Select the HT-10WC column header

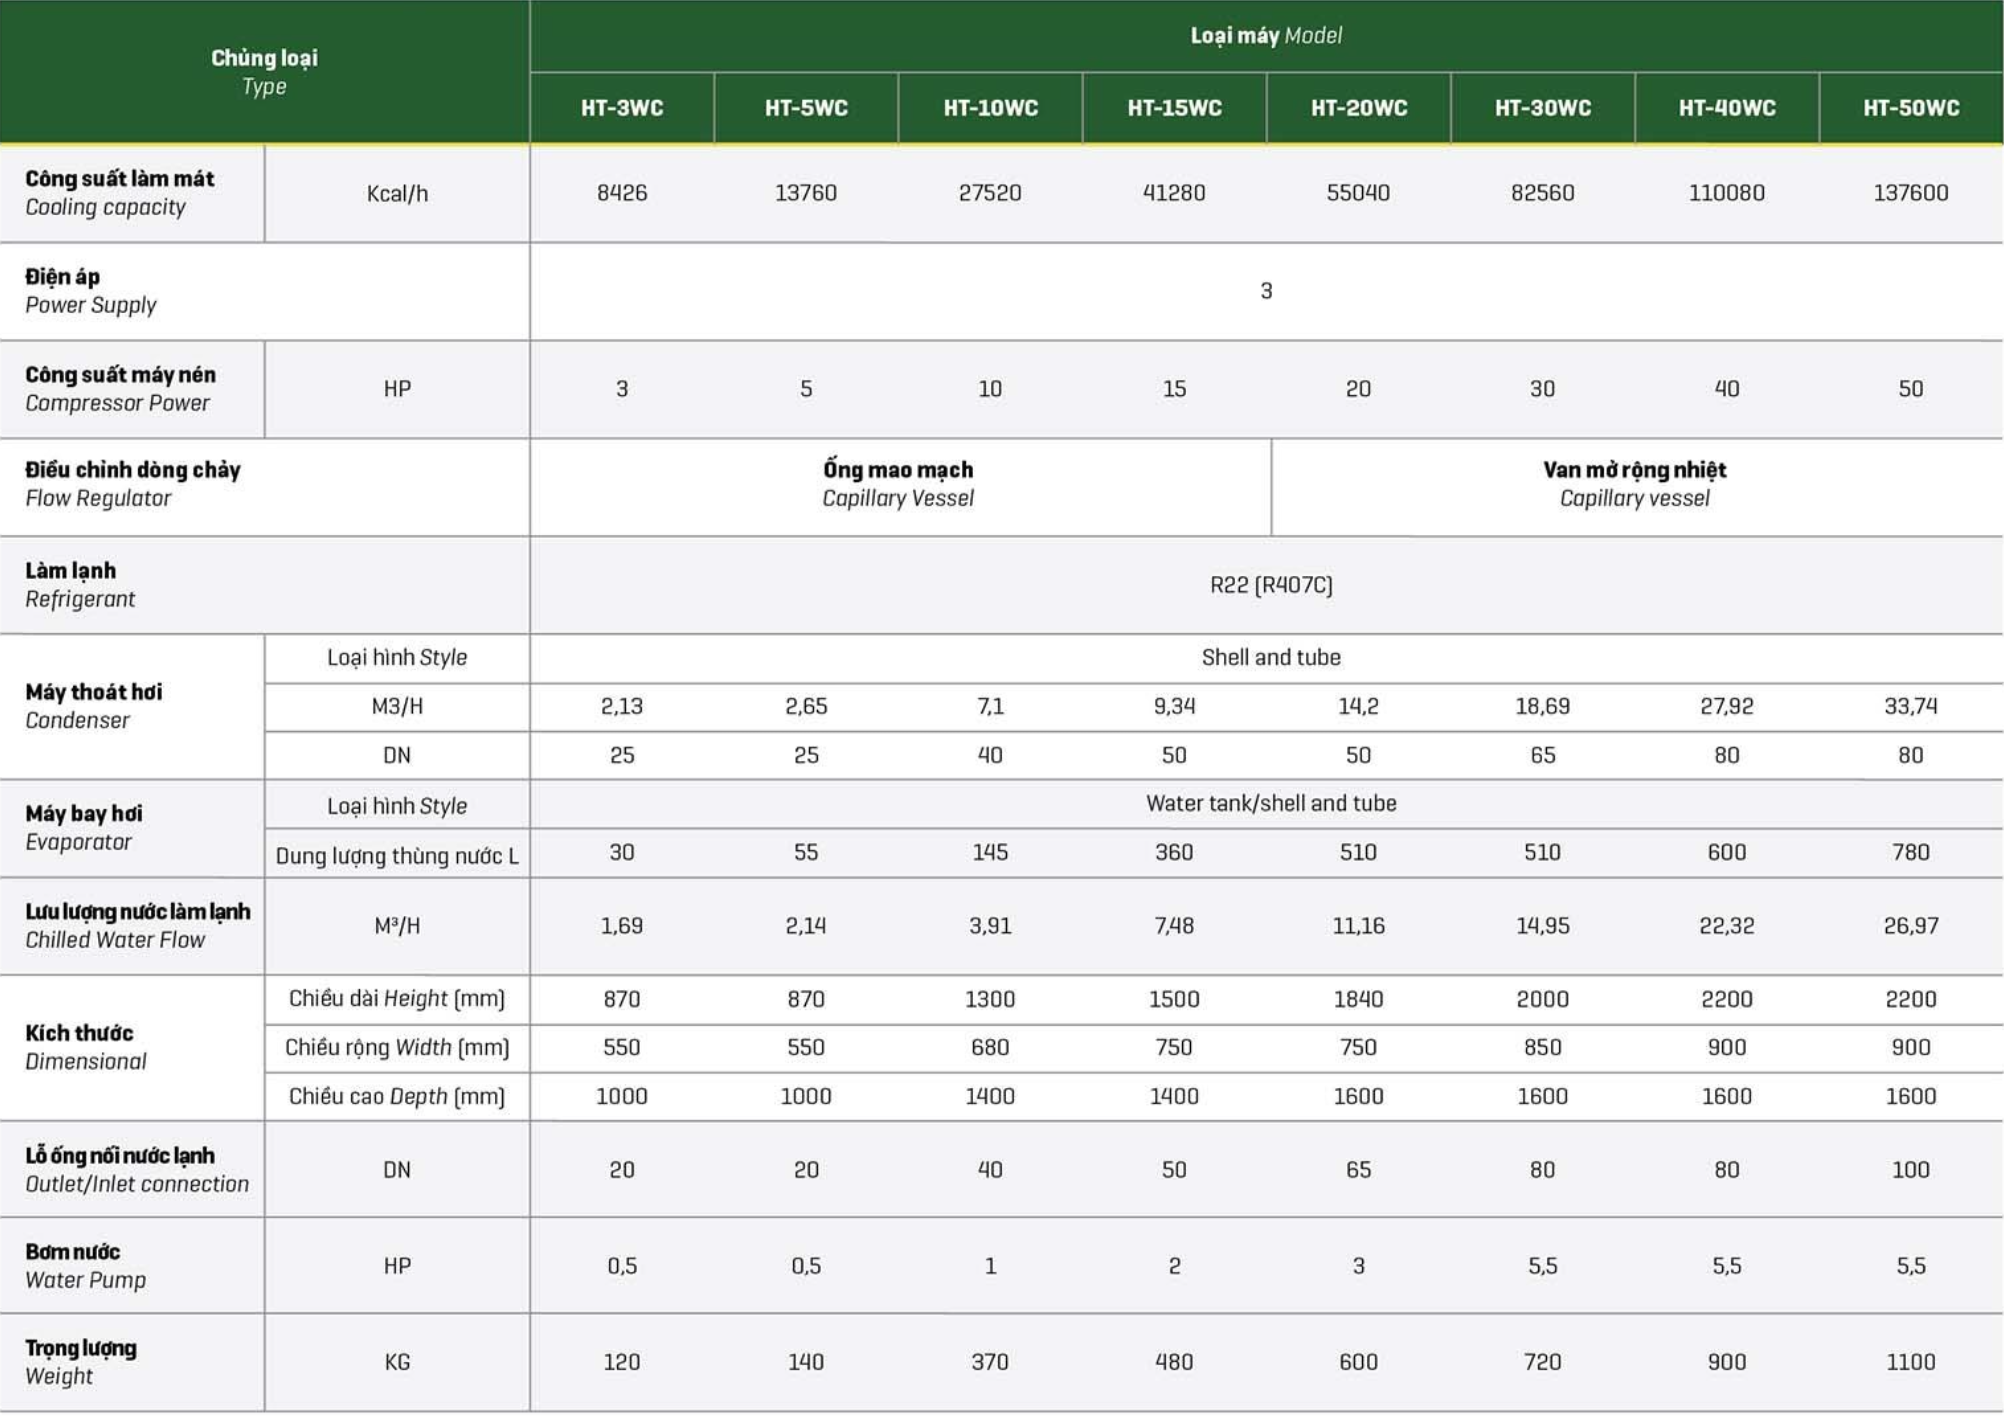point(990,108)
